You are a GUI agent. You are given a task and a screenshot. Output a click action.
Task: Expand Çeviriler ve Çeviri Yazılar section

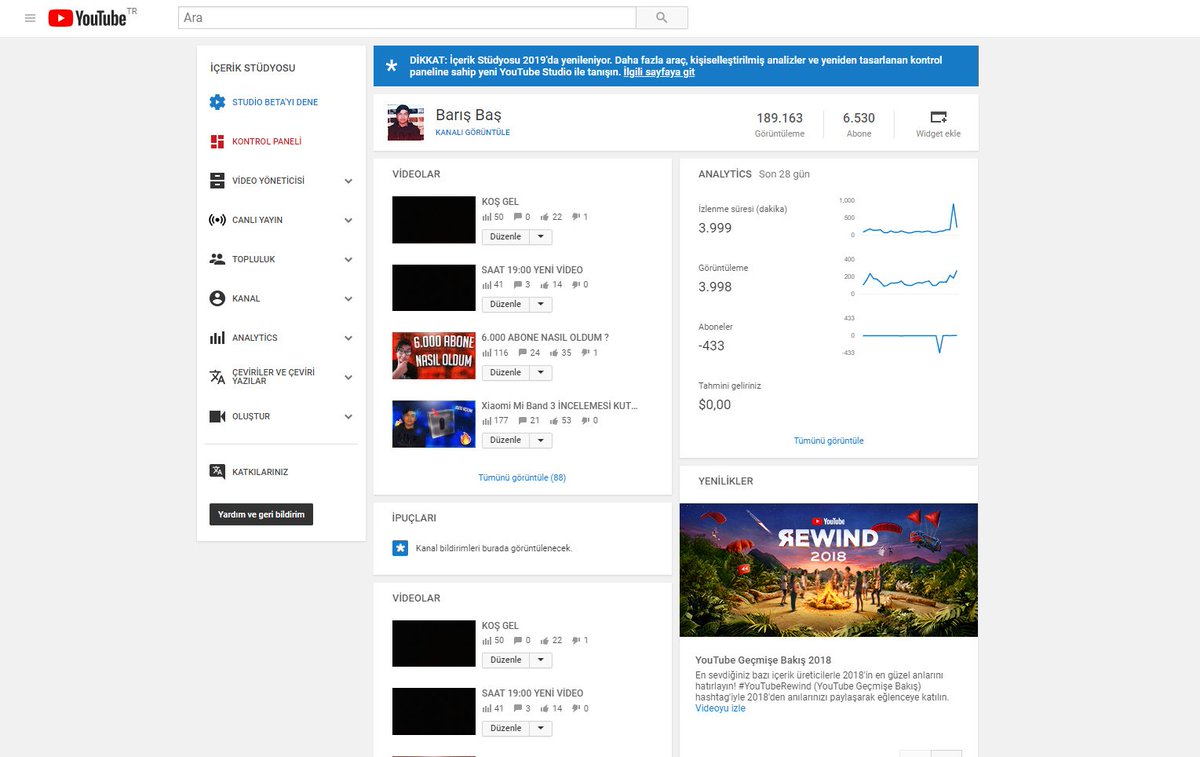click(x=348, y=377)
